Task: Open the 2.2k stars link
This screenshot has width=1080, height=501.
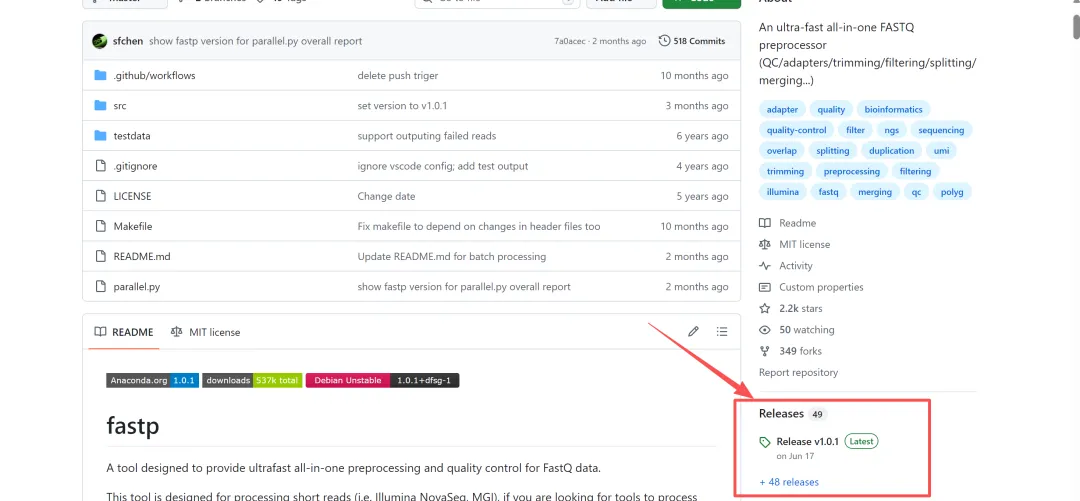Action: 800,309
